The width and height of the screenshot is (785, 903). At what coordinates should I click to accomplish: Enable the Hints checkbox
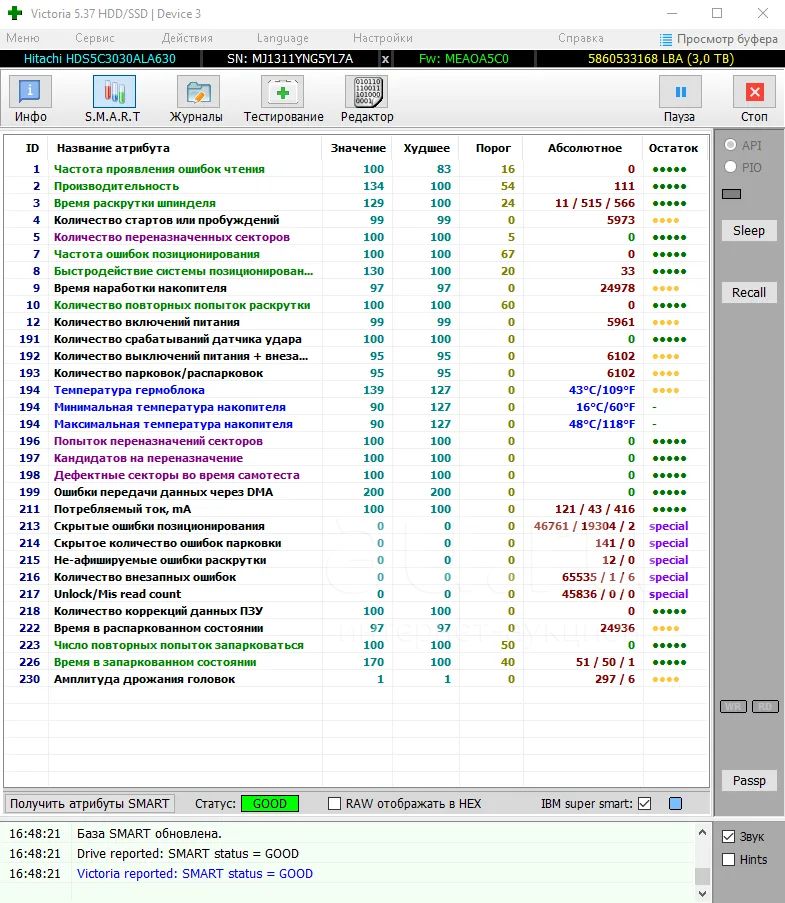tap(729, 860)
